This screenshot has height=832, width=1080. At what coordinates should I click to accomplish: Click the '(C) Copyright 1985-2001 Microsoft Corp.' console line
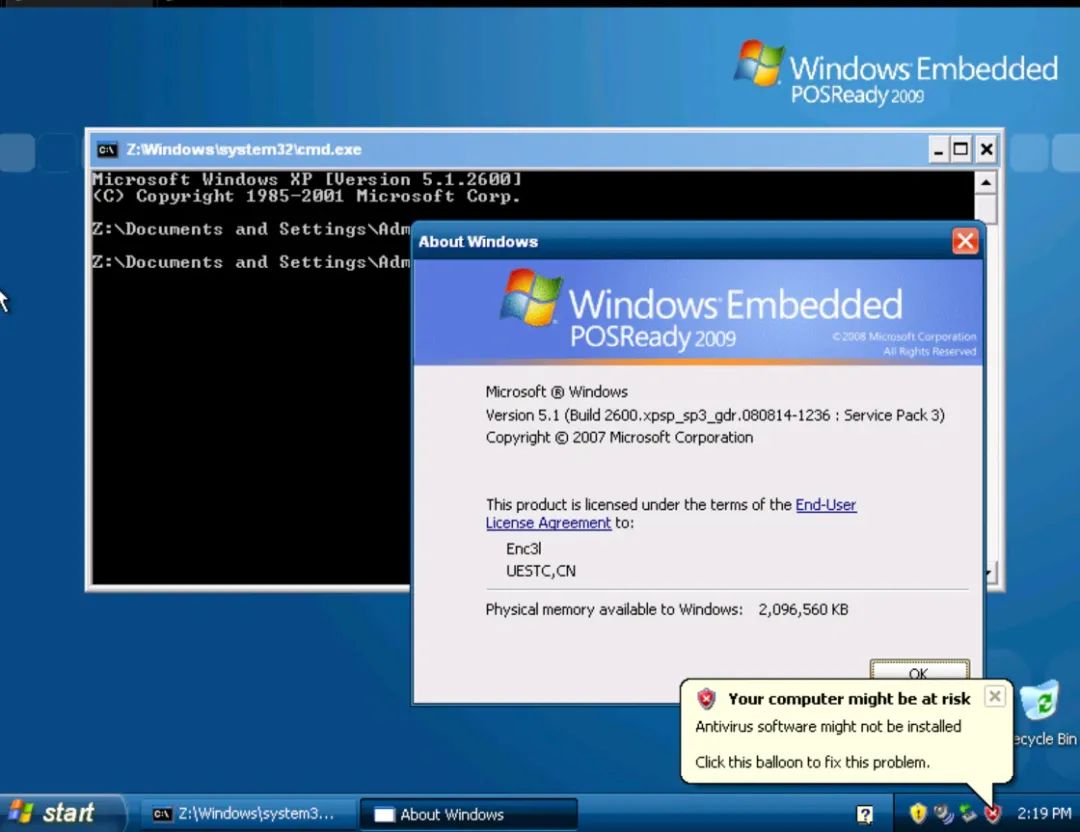pos(307,196)
